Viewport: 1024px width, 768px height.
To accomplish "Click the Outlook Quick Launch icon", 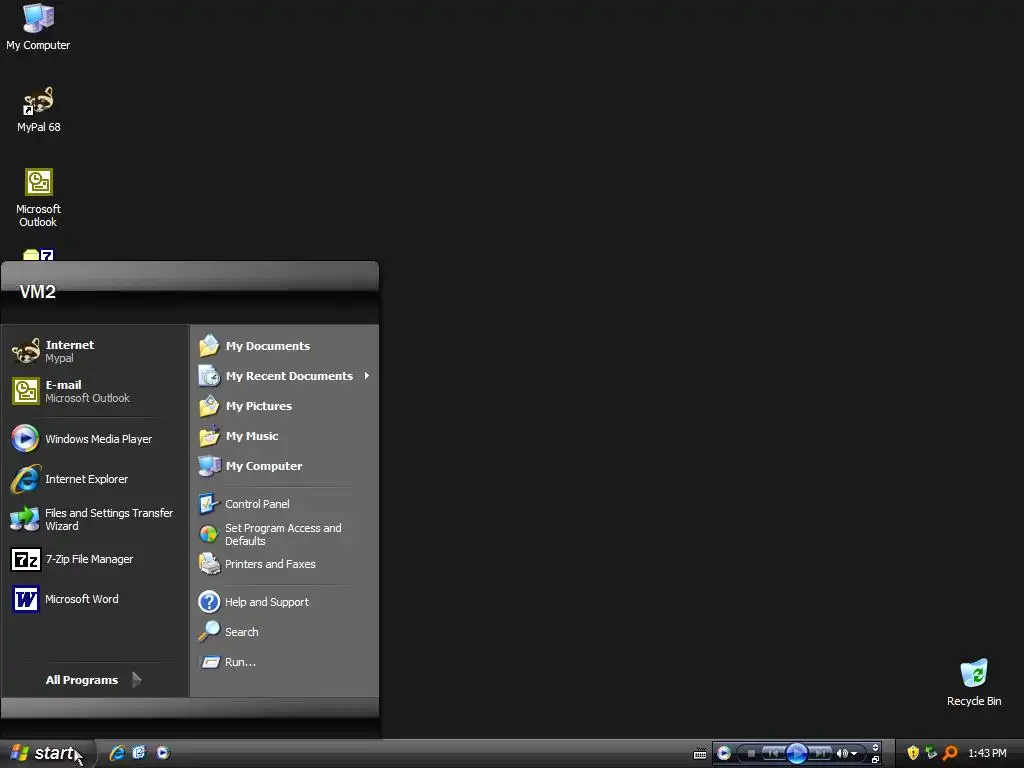I will pyautogui.click(x=139, y=753).
